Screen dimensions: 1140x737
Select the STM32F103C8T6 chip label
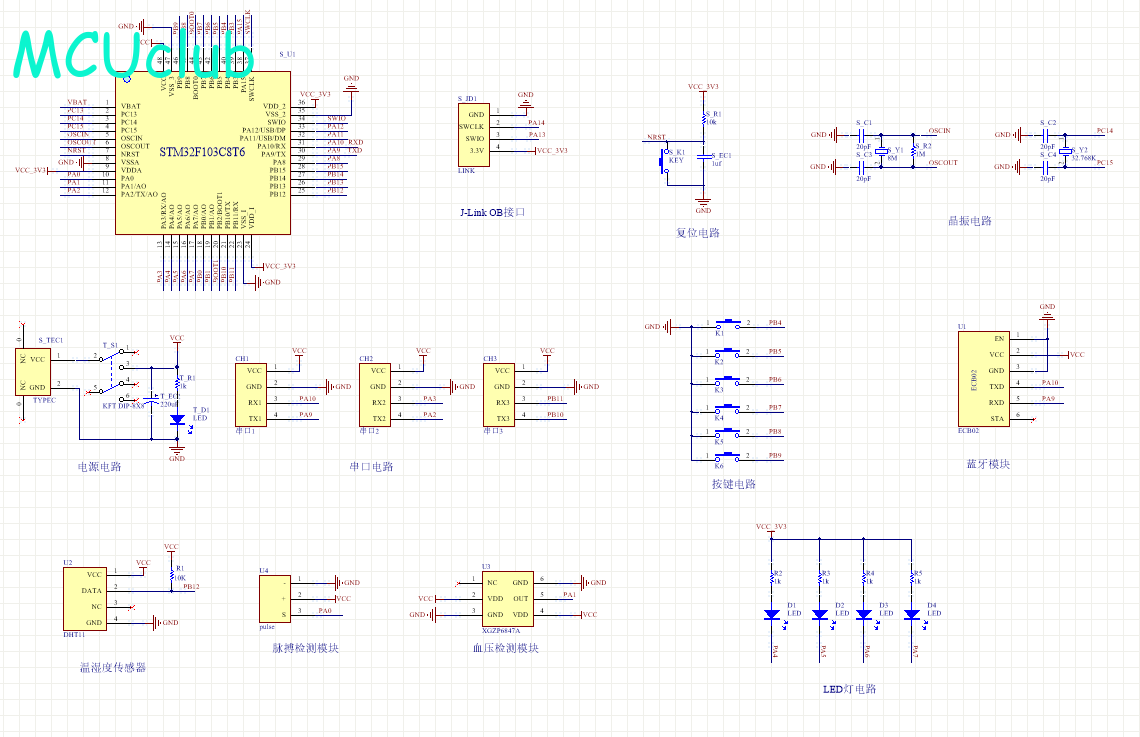202,152
